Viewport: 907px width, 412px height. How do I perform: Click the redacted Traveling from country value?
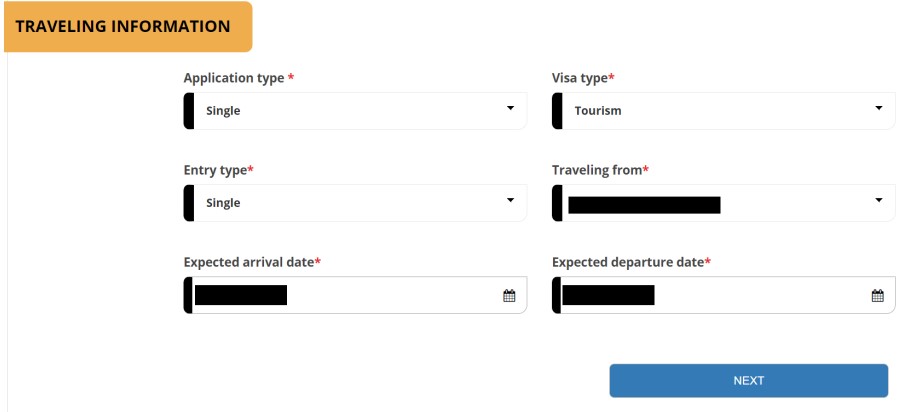(x=644, y=205)
